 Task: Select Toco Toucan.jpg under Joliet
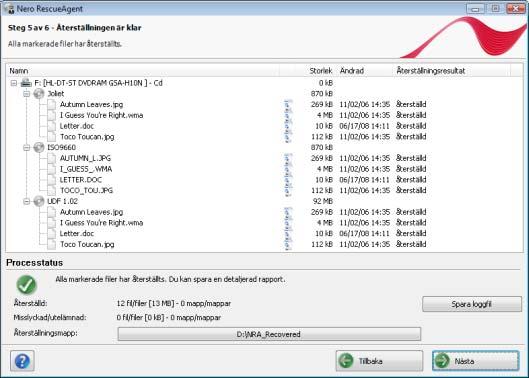[x=87, y=137]
